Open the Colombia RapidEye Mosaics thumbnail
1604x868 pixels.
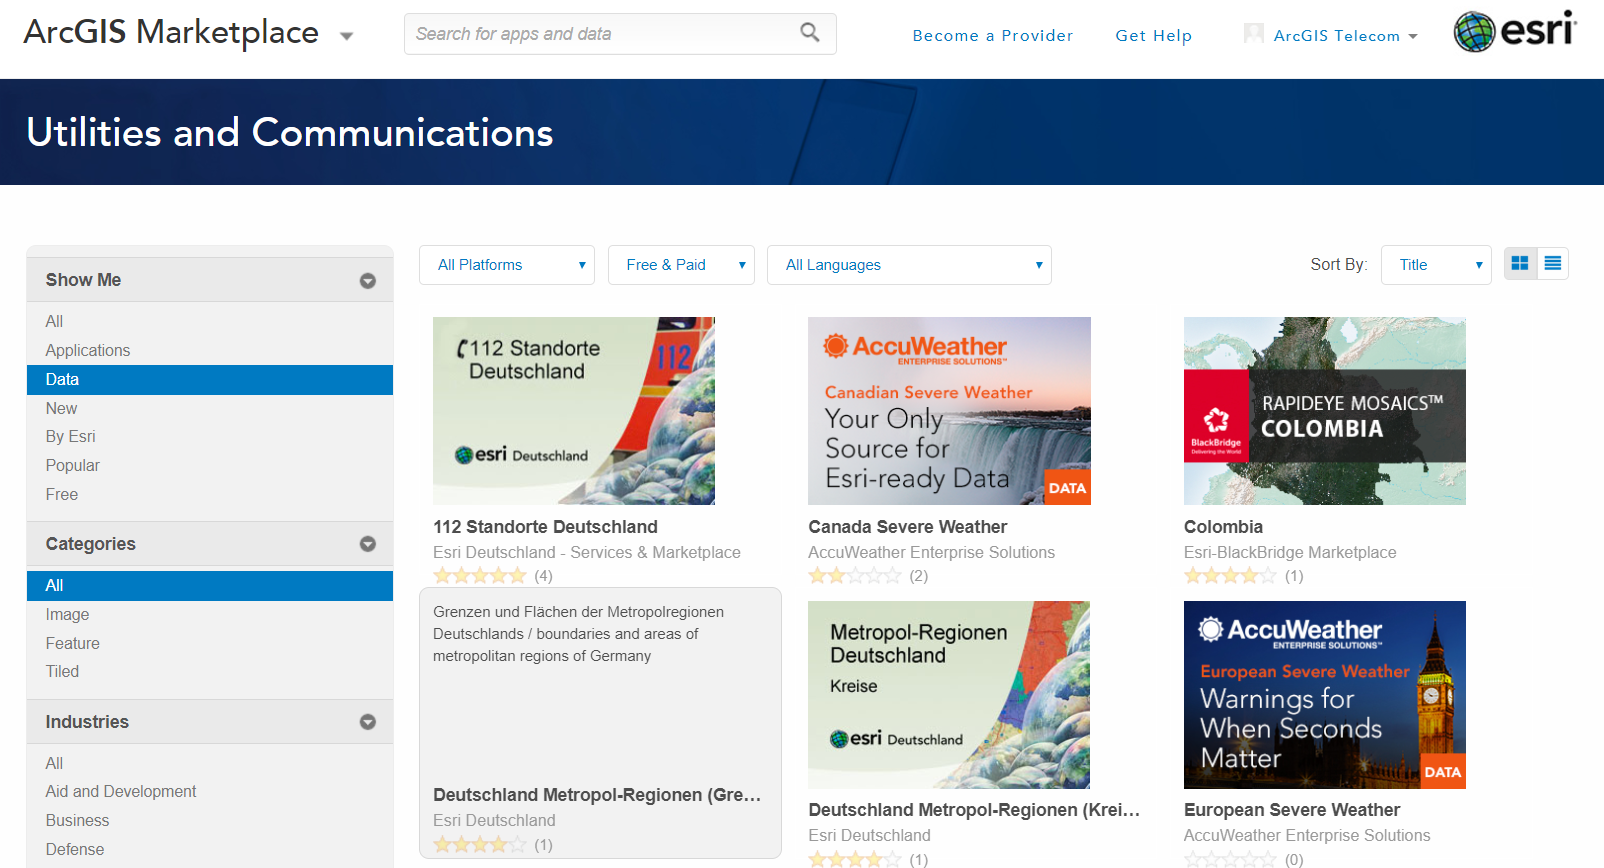[x=1324, y=411]
